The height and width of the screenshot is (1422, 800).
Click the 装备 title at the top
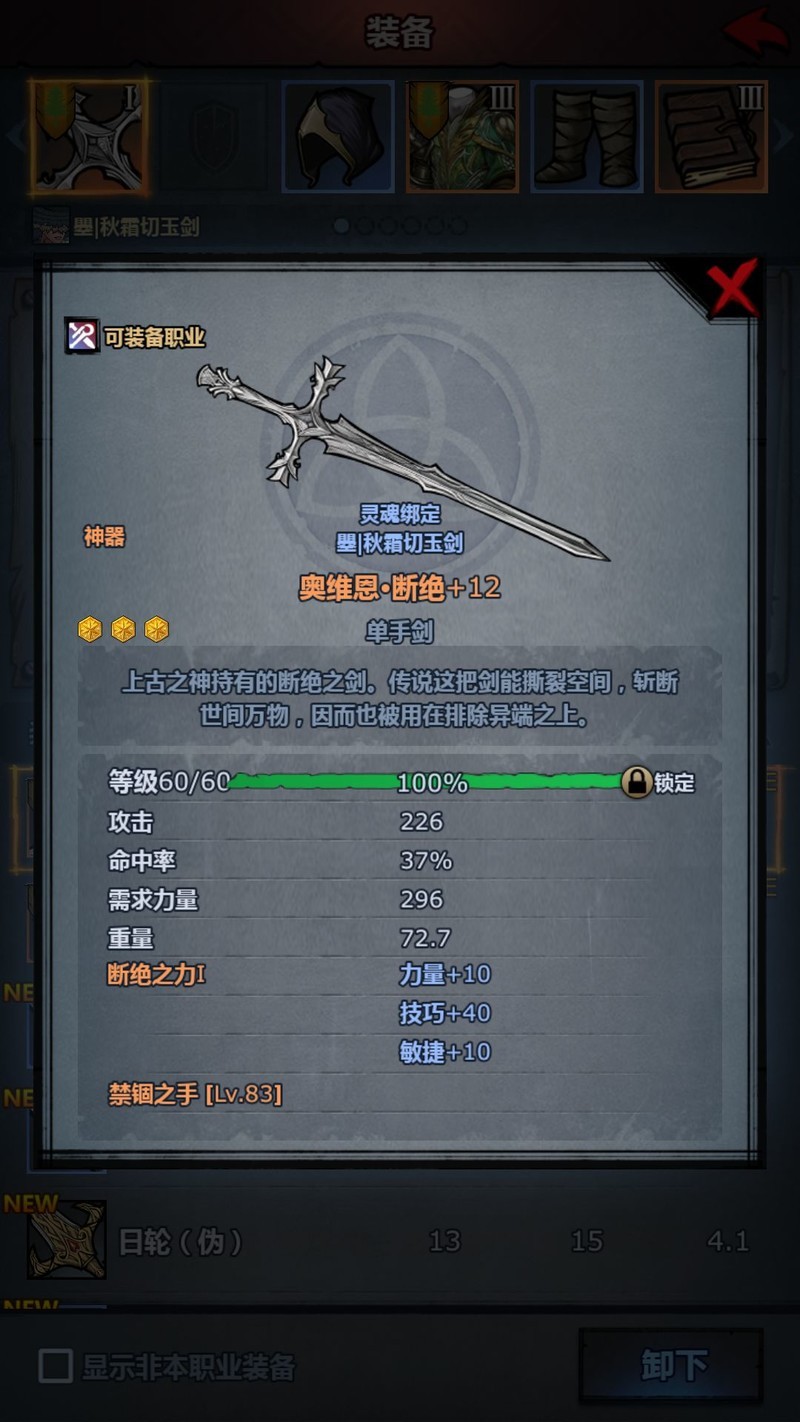(399, 33)
